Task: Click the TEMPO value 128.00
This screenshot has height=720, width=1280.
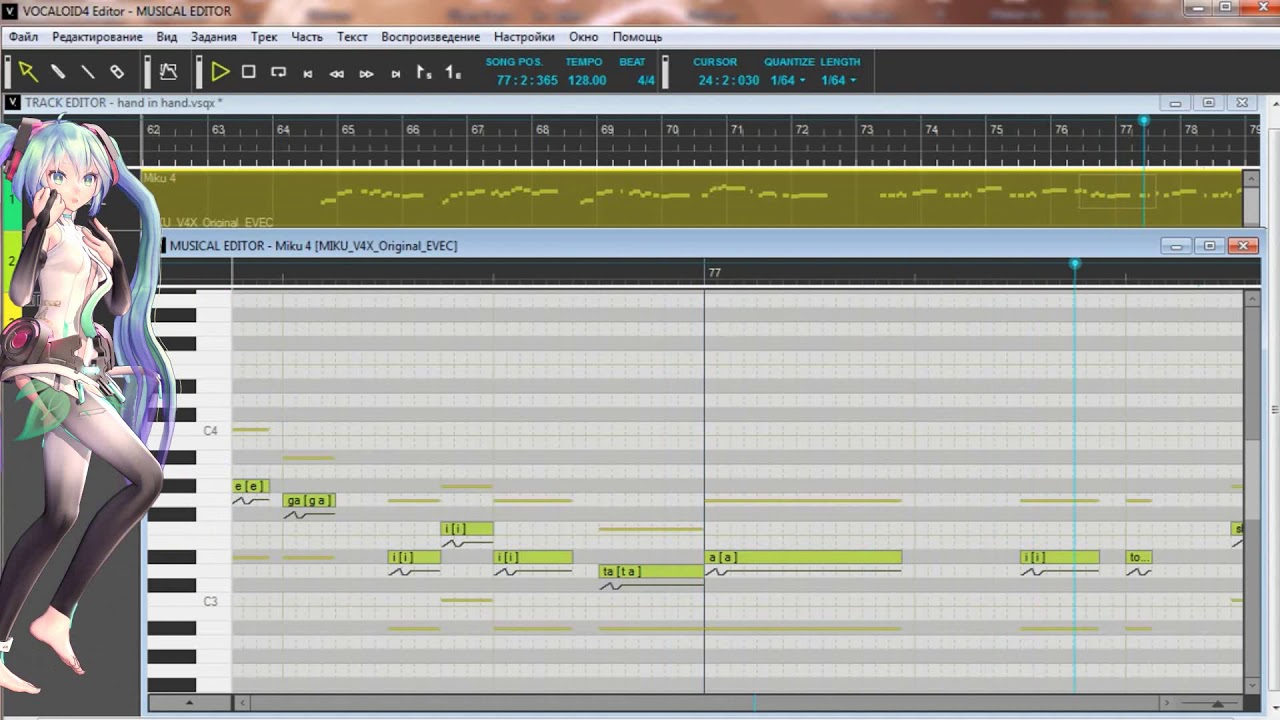Action: [587, 80]
